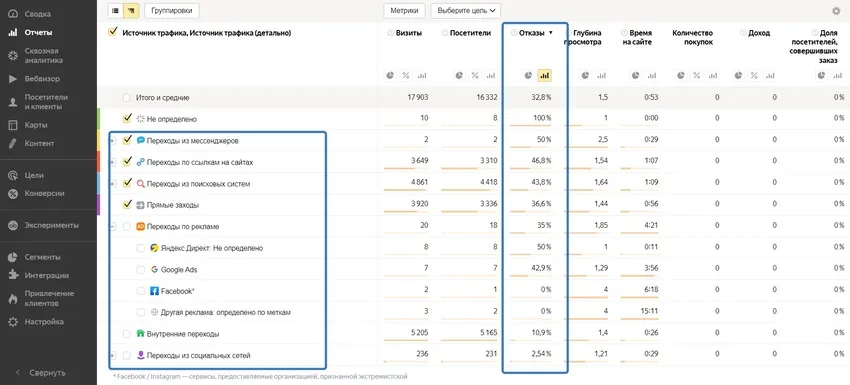Open Отчеты in the sidebar
The height and width of the screenshot is (385, 850).
[30, 33]
